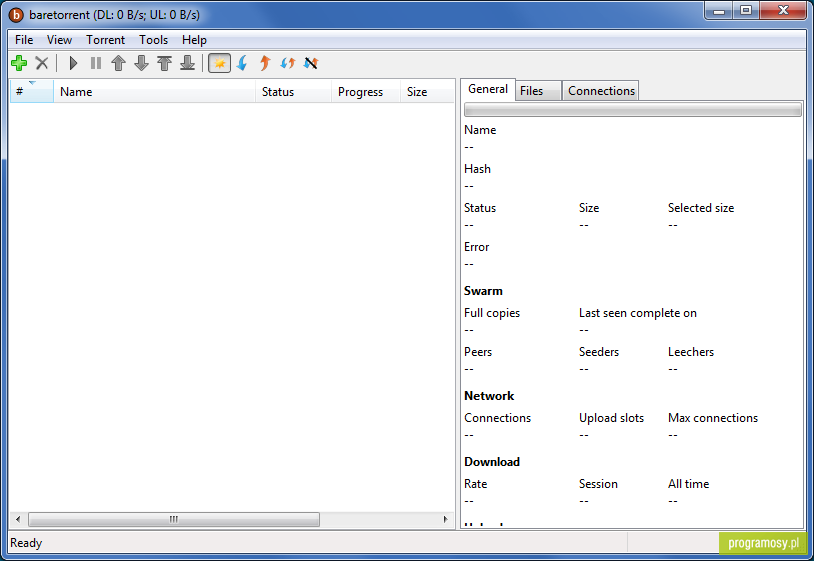Click the Download section heading
Viewport: 814px width, 561px height.
(x=492, y=462)
